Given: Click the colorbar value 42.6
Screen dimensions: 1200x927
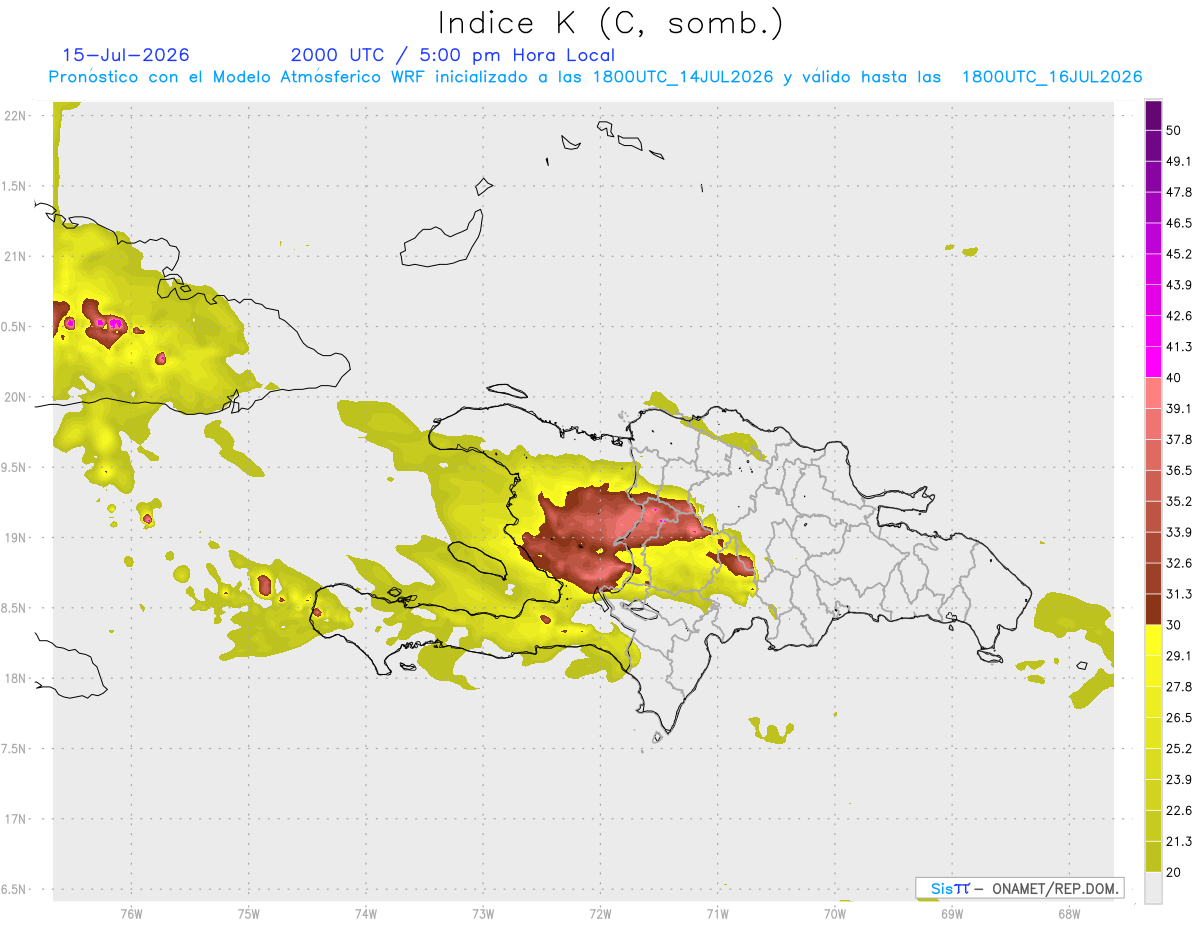Looking at the screenshot, I should click(x=1178, y=316).
